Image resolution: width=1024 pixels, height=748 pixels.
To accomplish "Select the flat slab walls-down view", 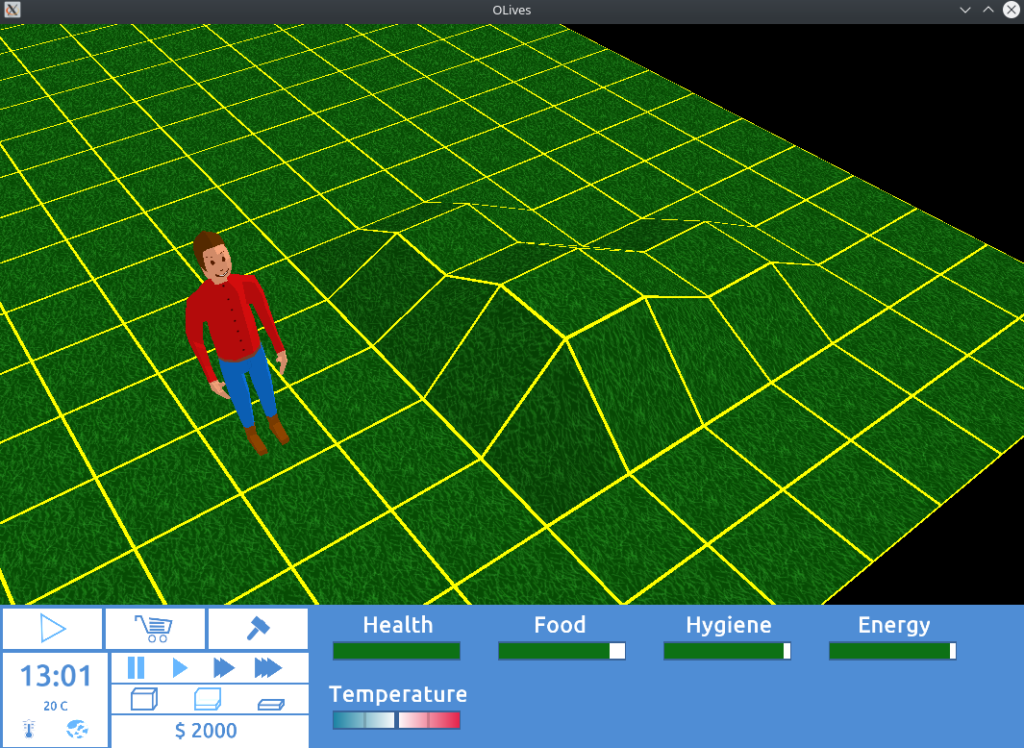I will 271,704.
